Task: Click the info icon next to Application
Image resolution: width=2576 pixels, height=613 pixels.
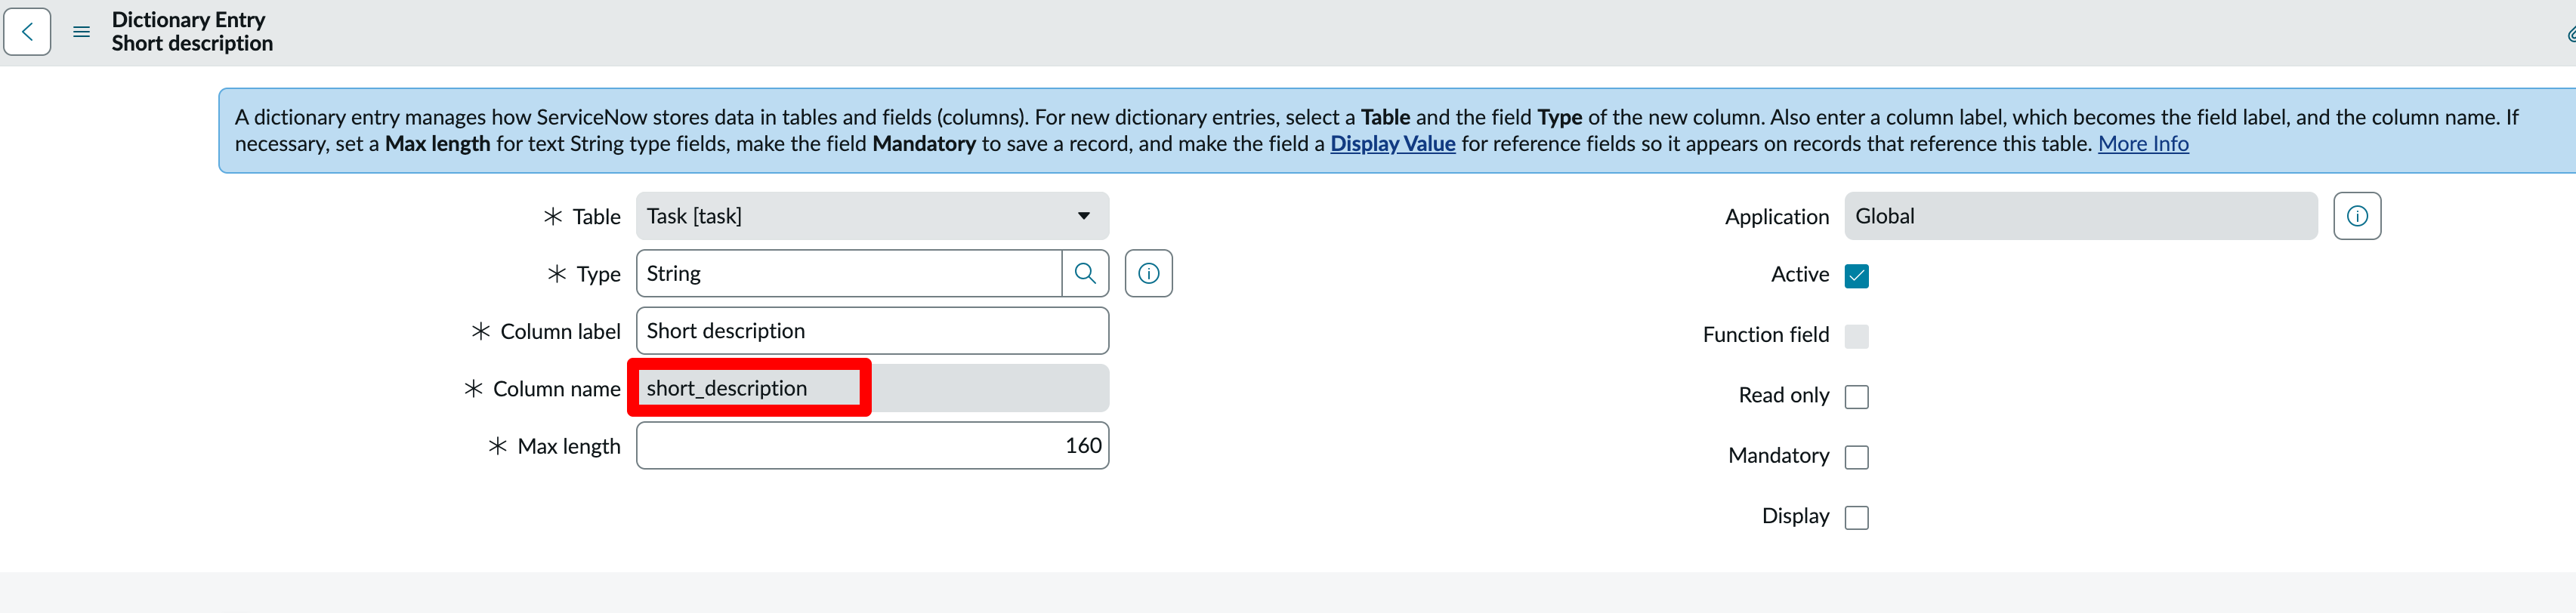Action: coord(2356,216)
